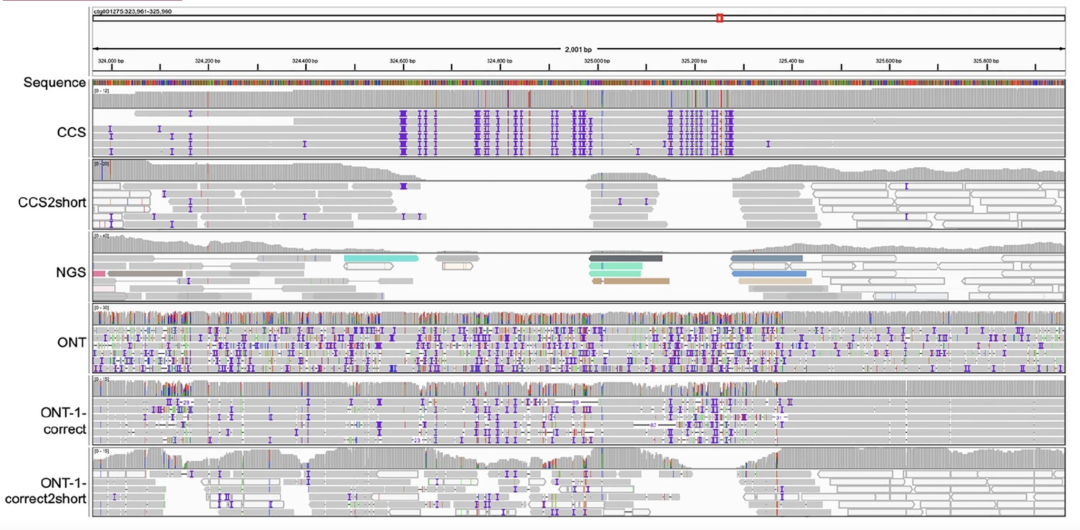Click the 324,200 bp ruler tick label

[x=208, y=61]
